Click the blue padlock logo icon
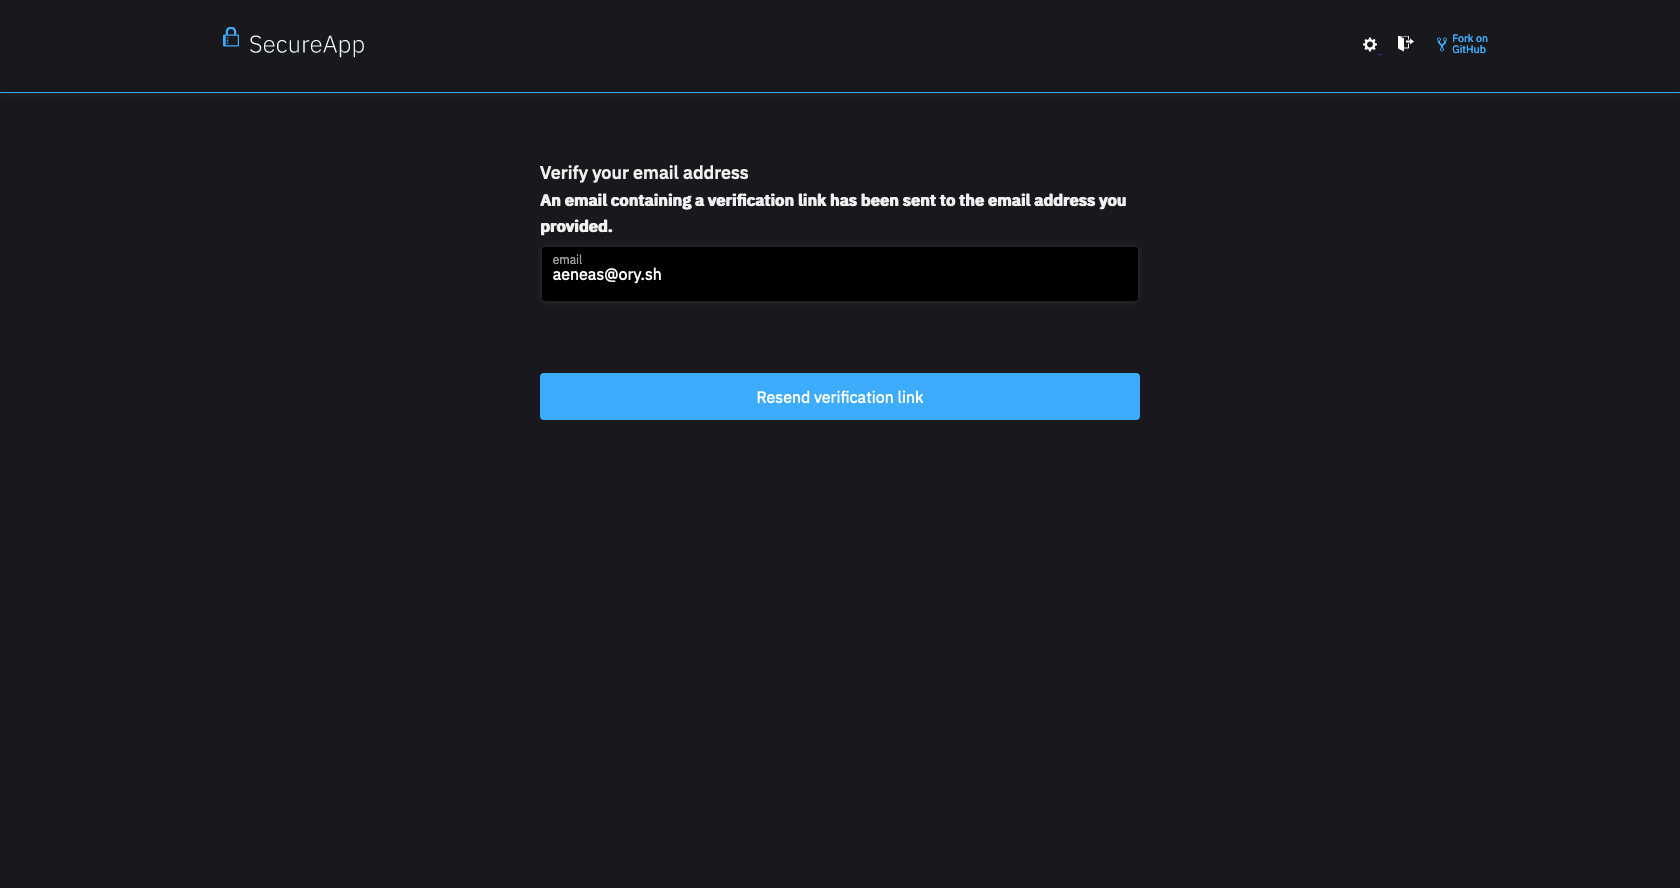This screenshot has height=888, width=1680. pyautogui.click(x=231, y=38)
